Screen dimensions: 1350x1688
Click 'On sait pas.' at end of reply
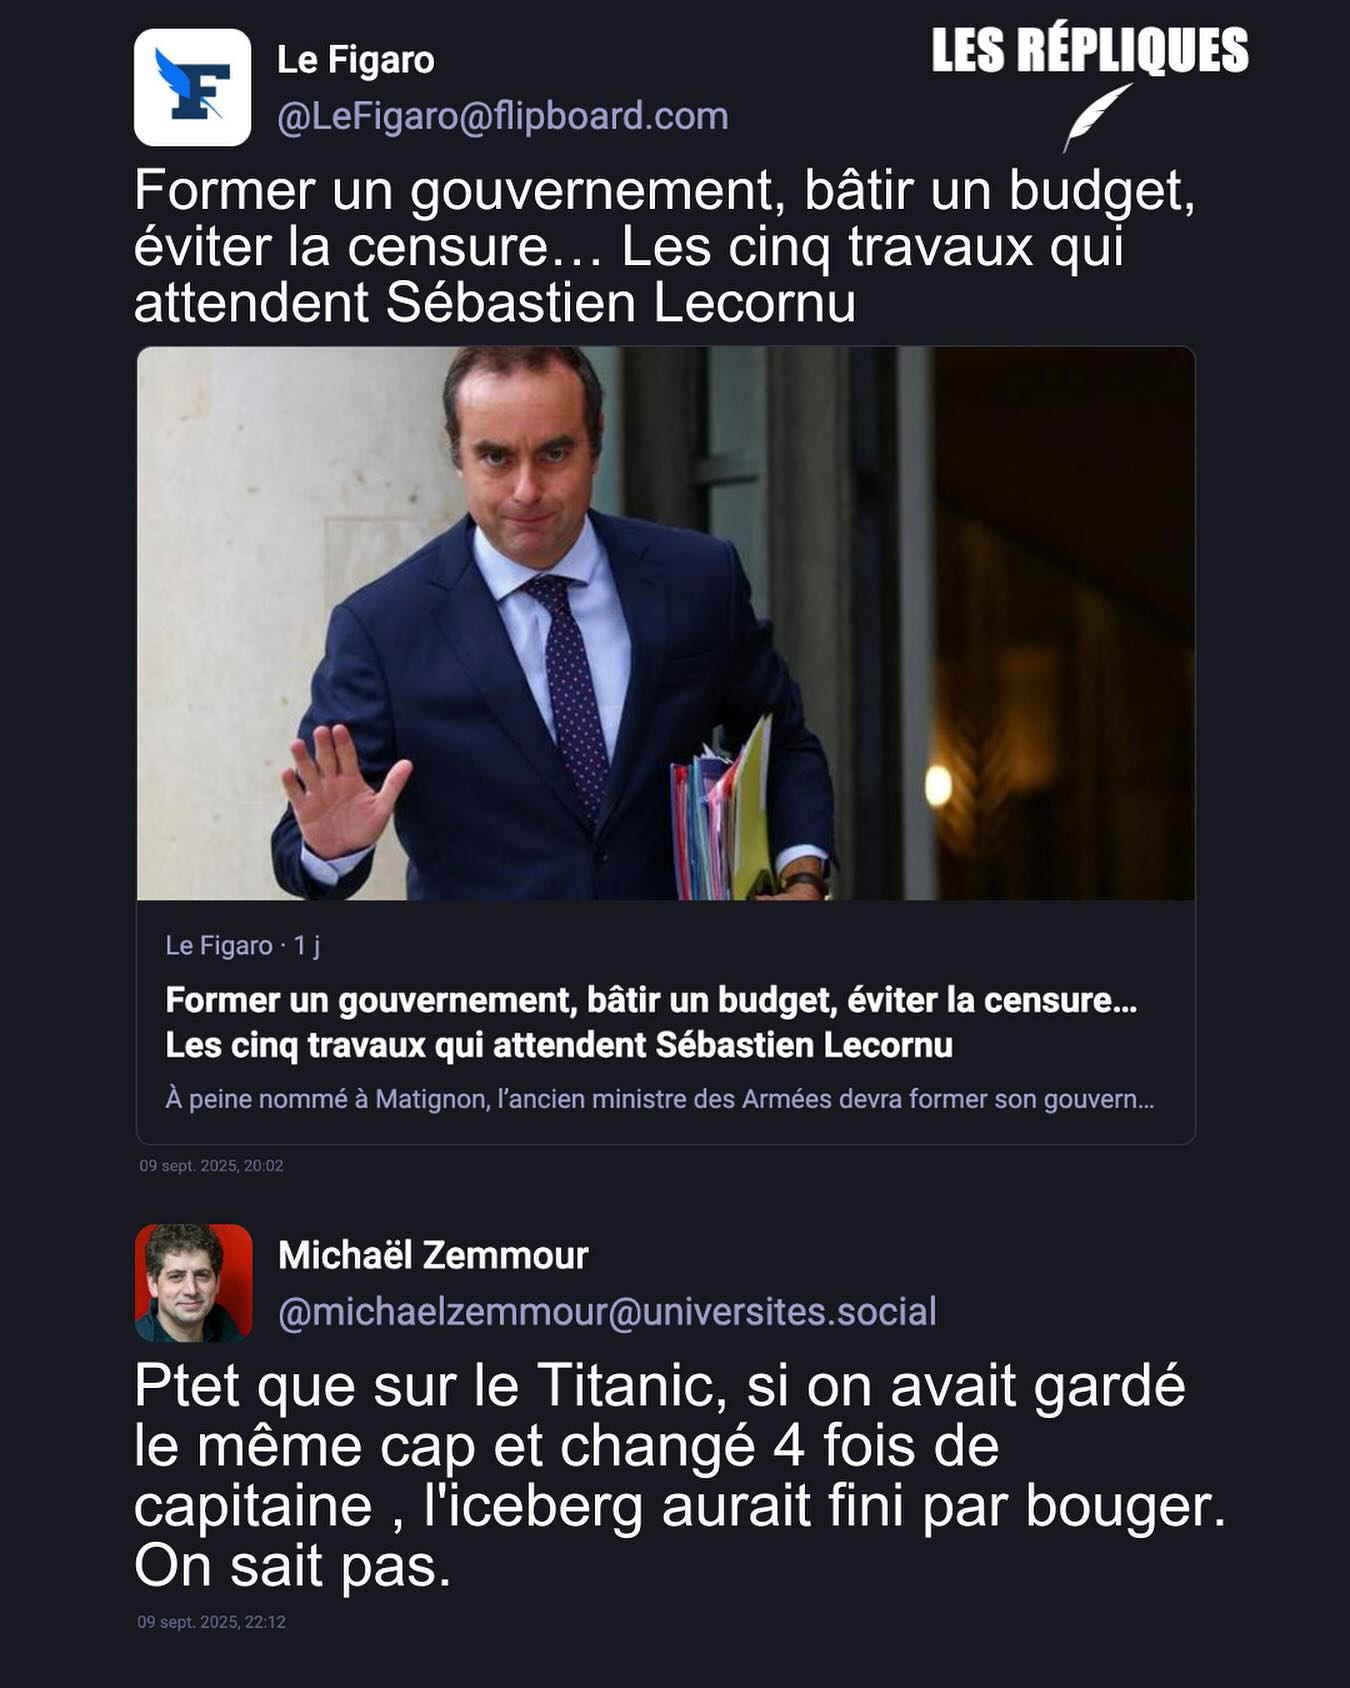(293, 1565)
